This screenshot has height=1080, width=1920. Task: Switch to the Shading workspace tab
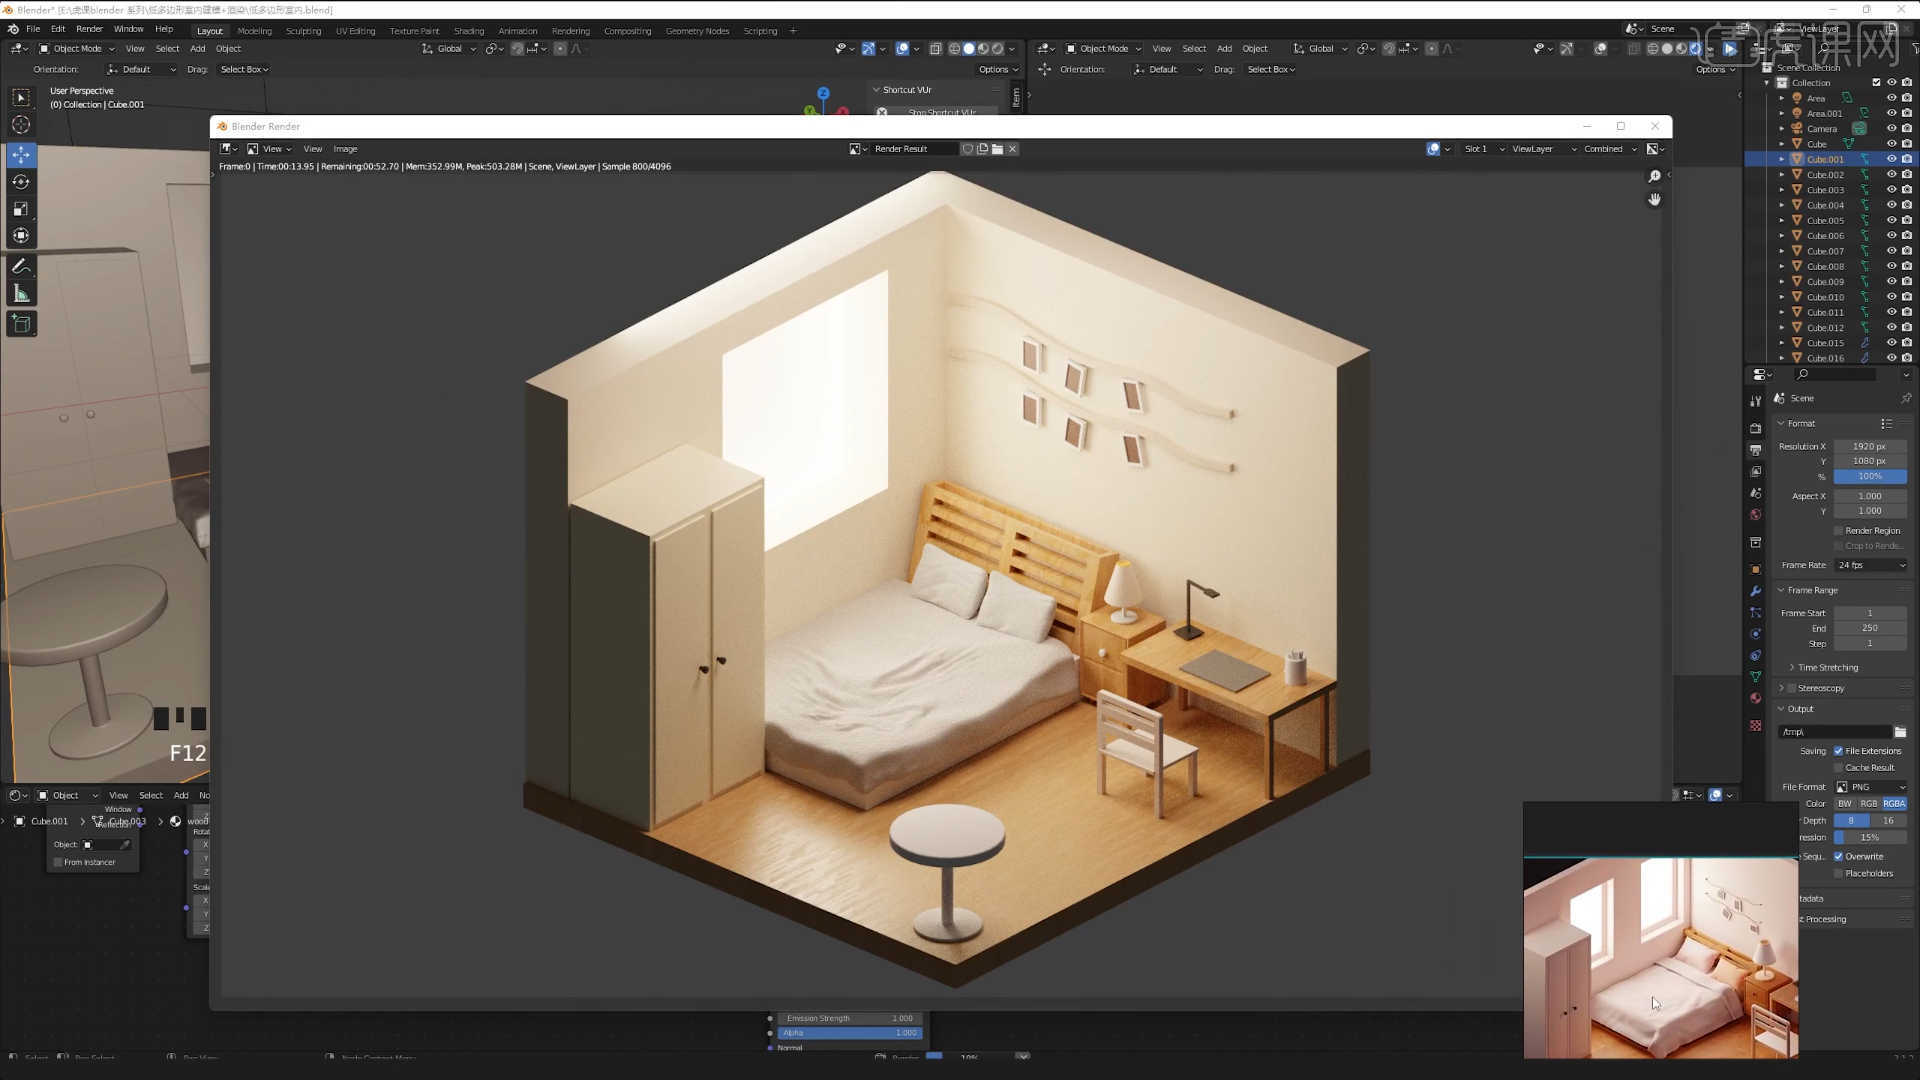click(468, 31)
